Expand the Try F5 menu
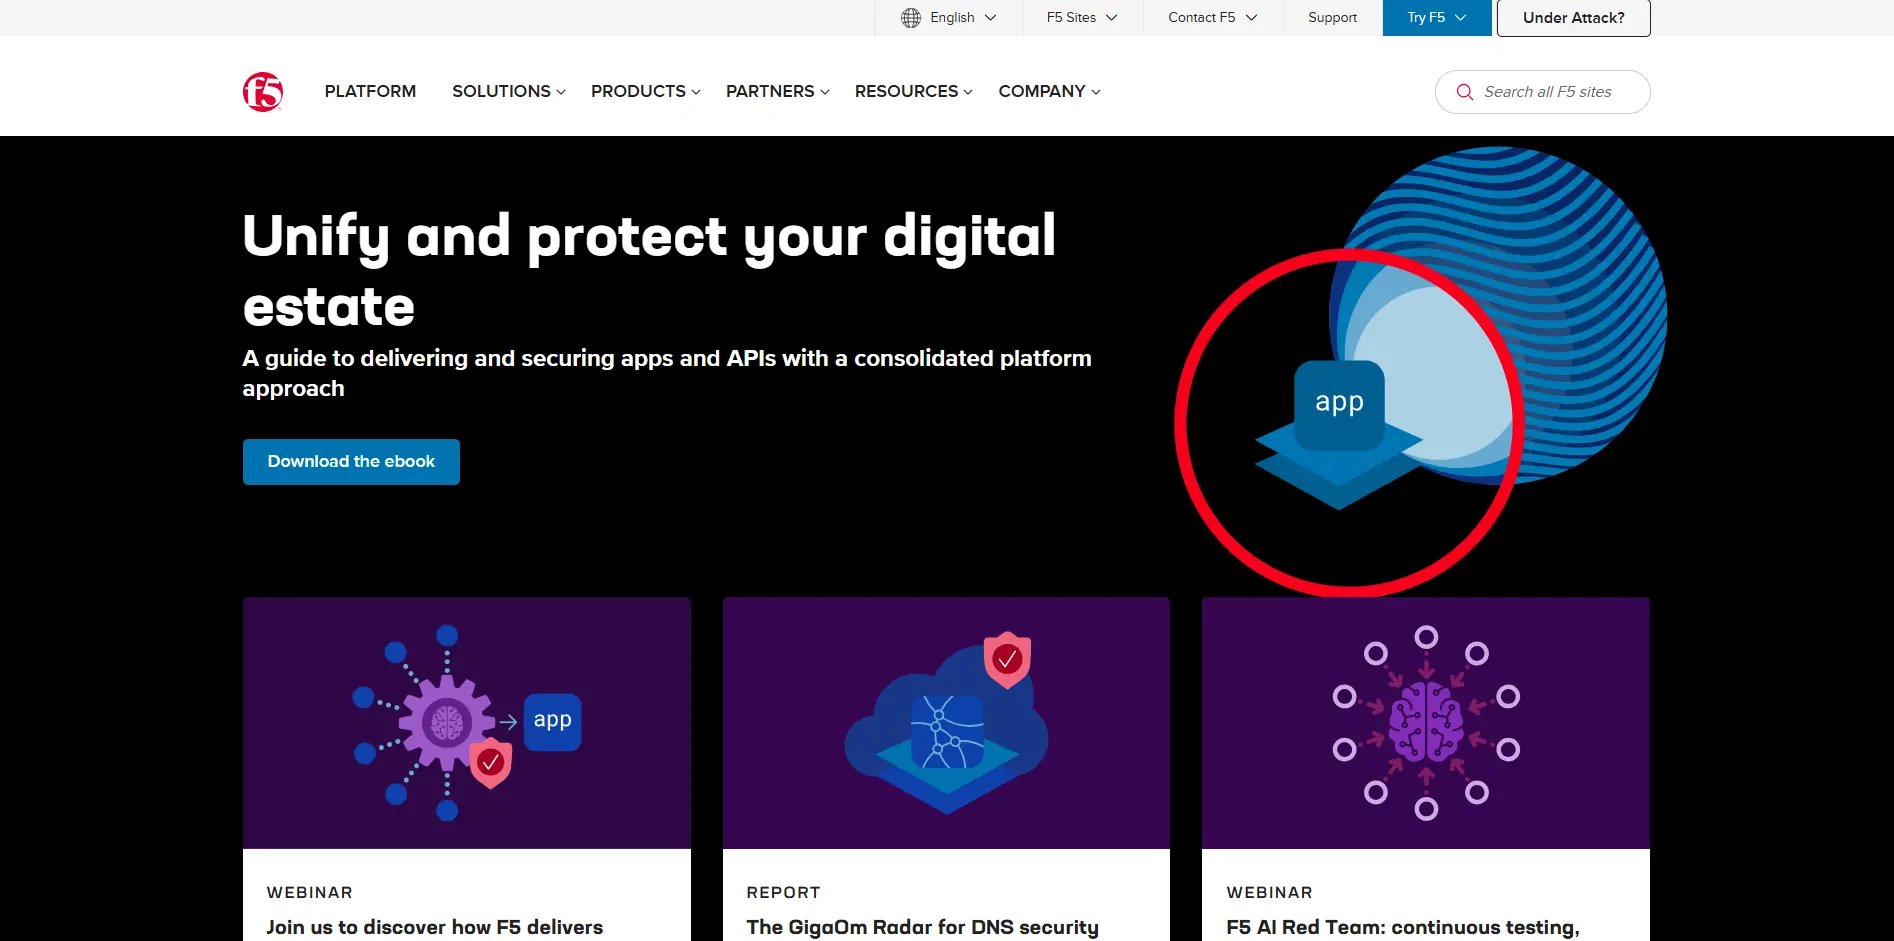 (x=1436, y=18)
